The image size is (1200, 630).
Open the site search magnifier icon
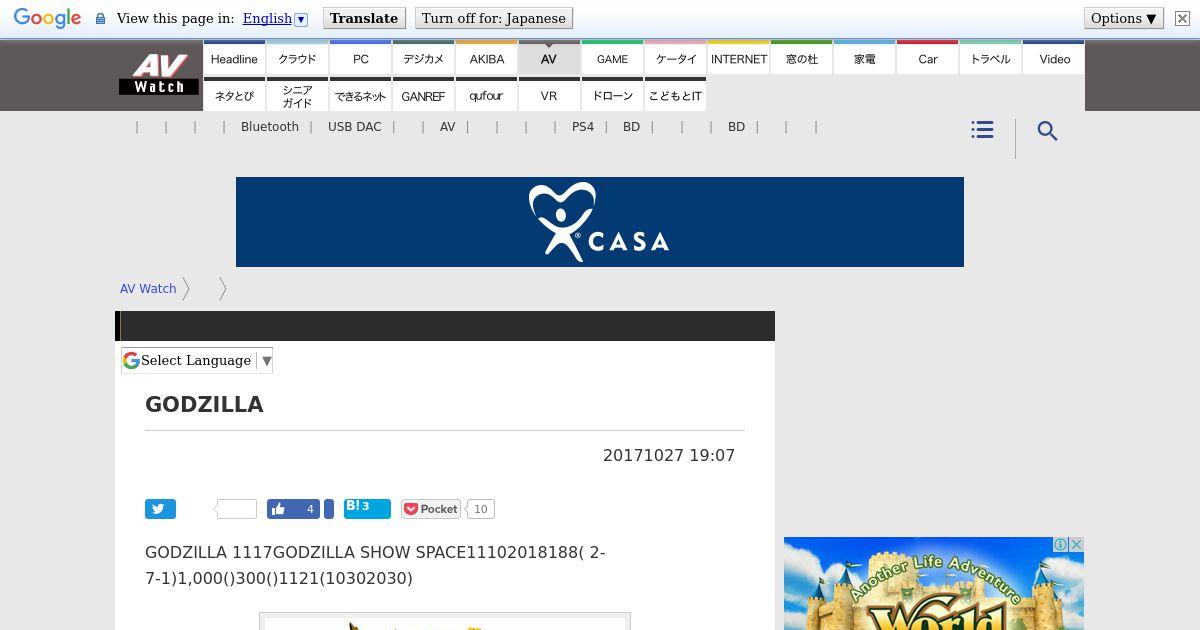1047,131
